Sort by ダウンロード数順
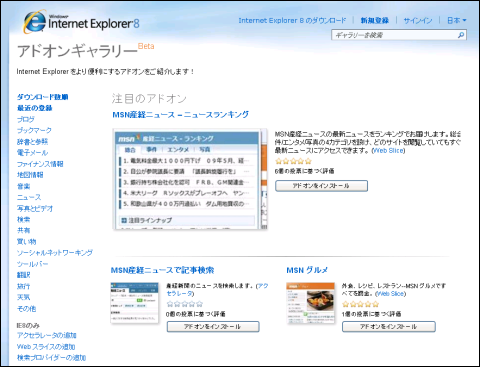Screen dimensions: 480x367 point(43,97)
